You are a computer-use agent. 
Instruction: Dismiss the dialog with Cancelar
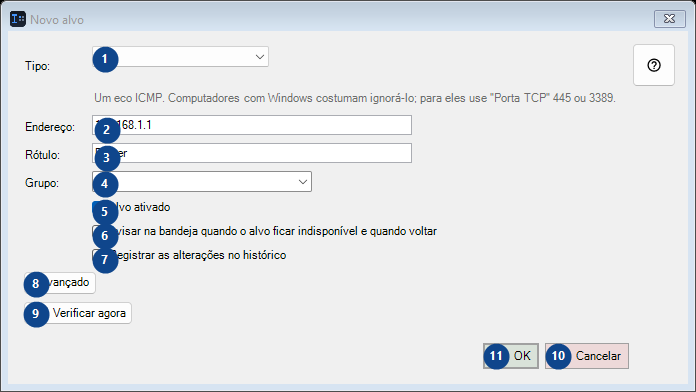tap(587, 356)
